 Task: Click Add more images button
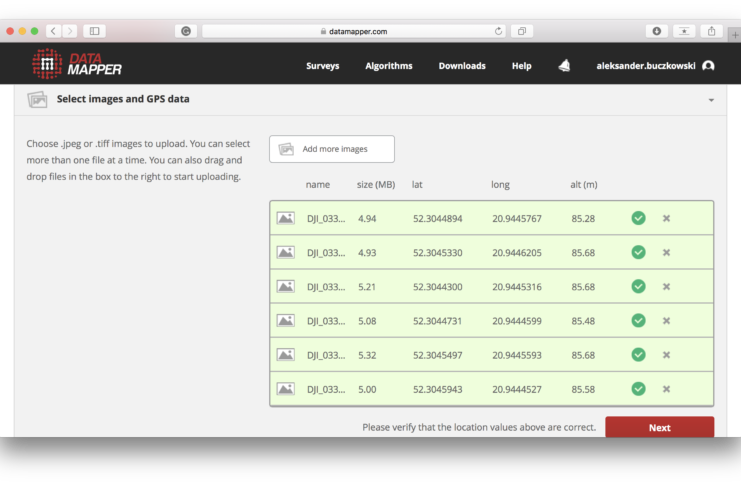click(x=332, y=149)
